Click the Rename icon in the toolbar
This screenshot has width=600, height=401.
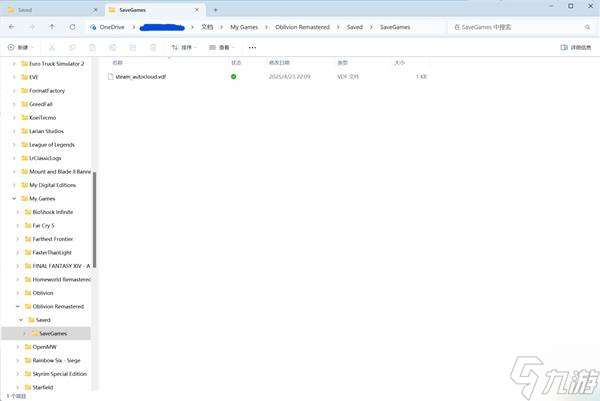click(x=112, y=47)
